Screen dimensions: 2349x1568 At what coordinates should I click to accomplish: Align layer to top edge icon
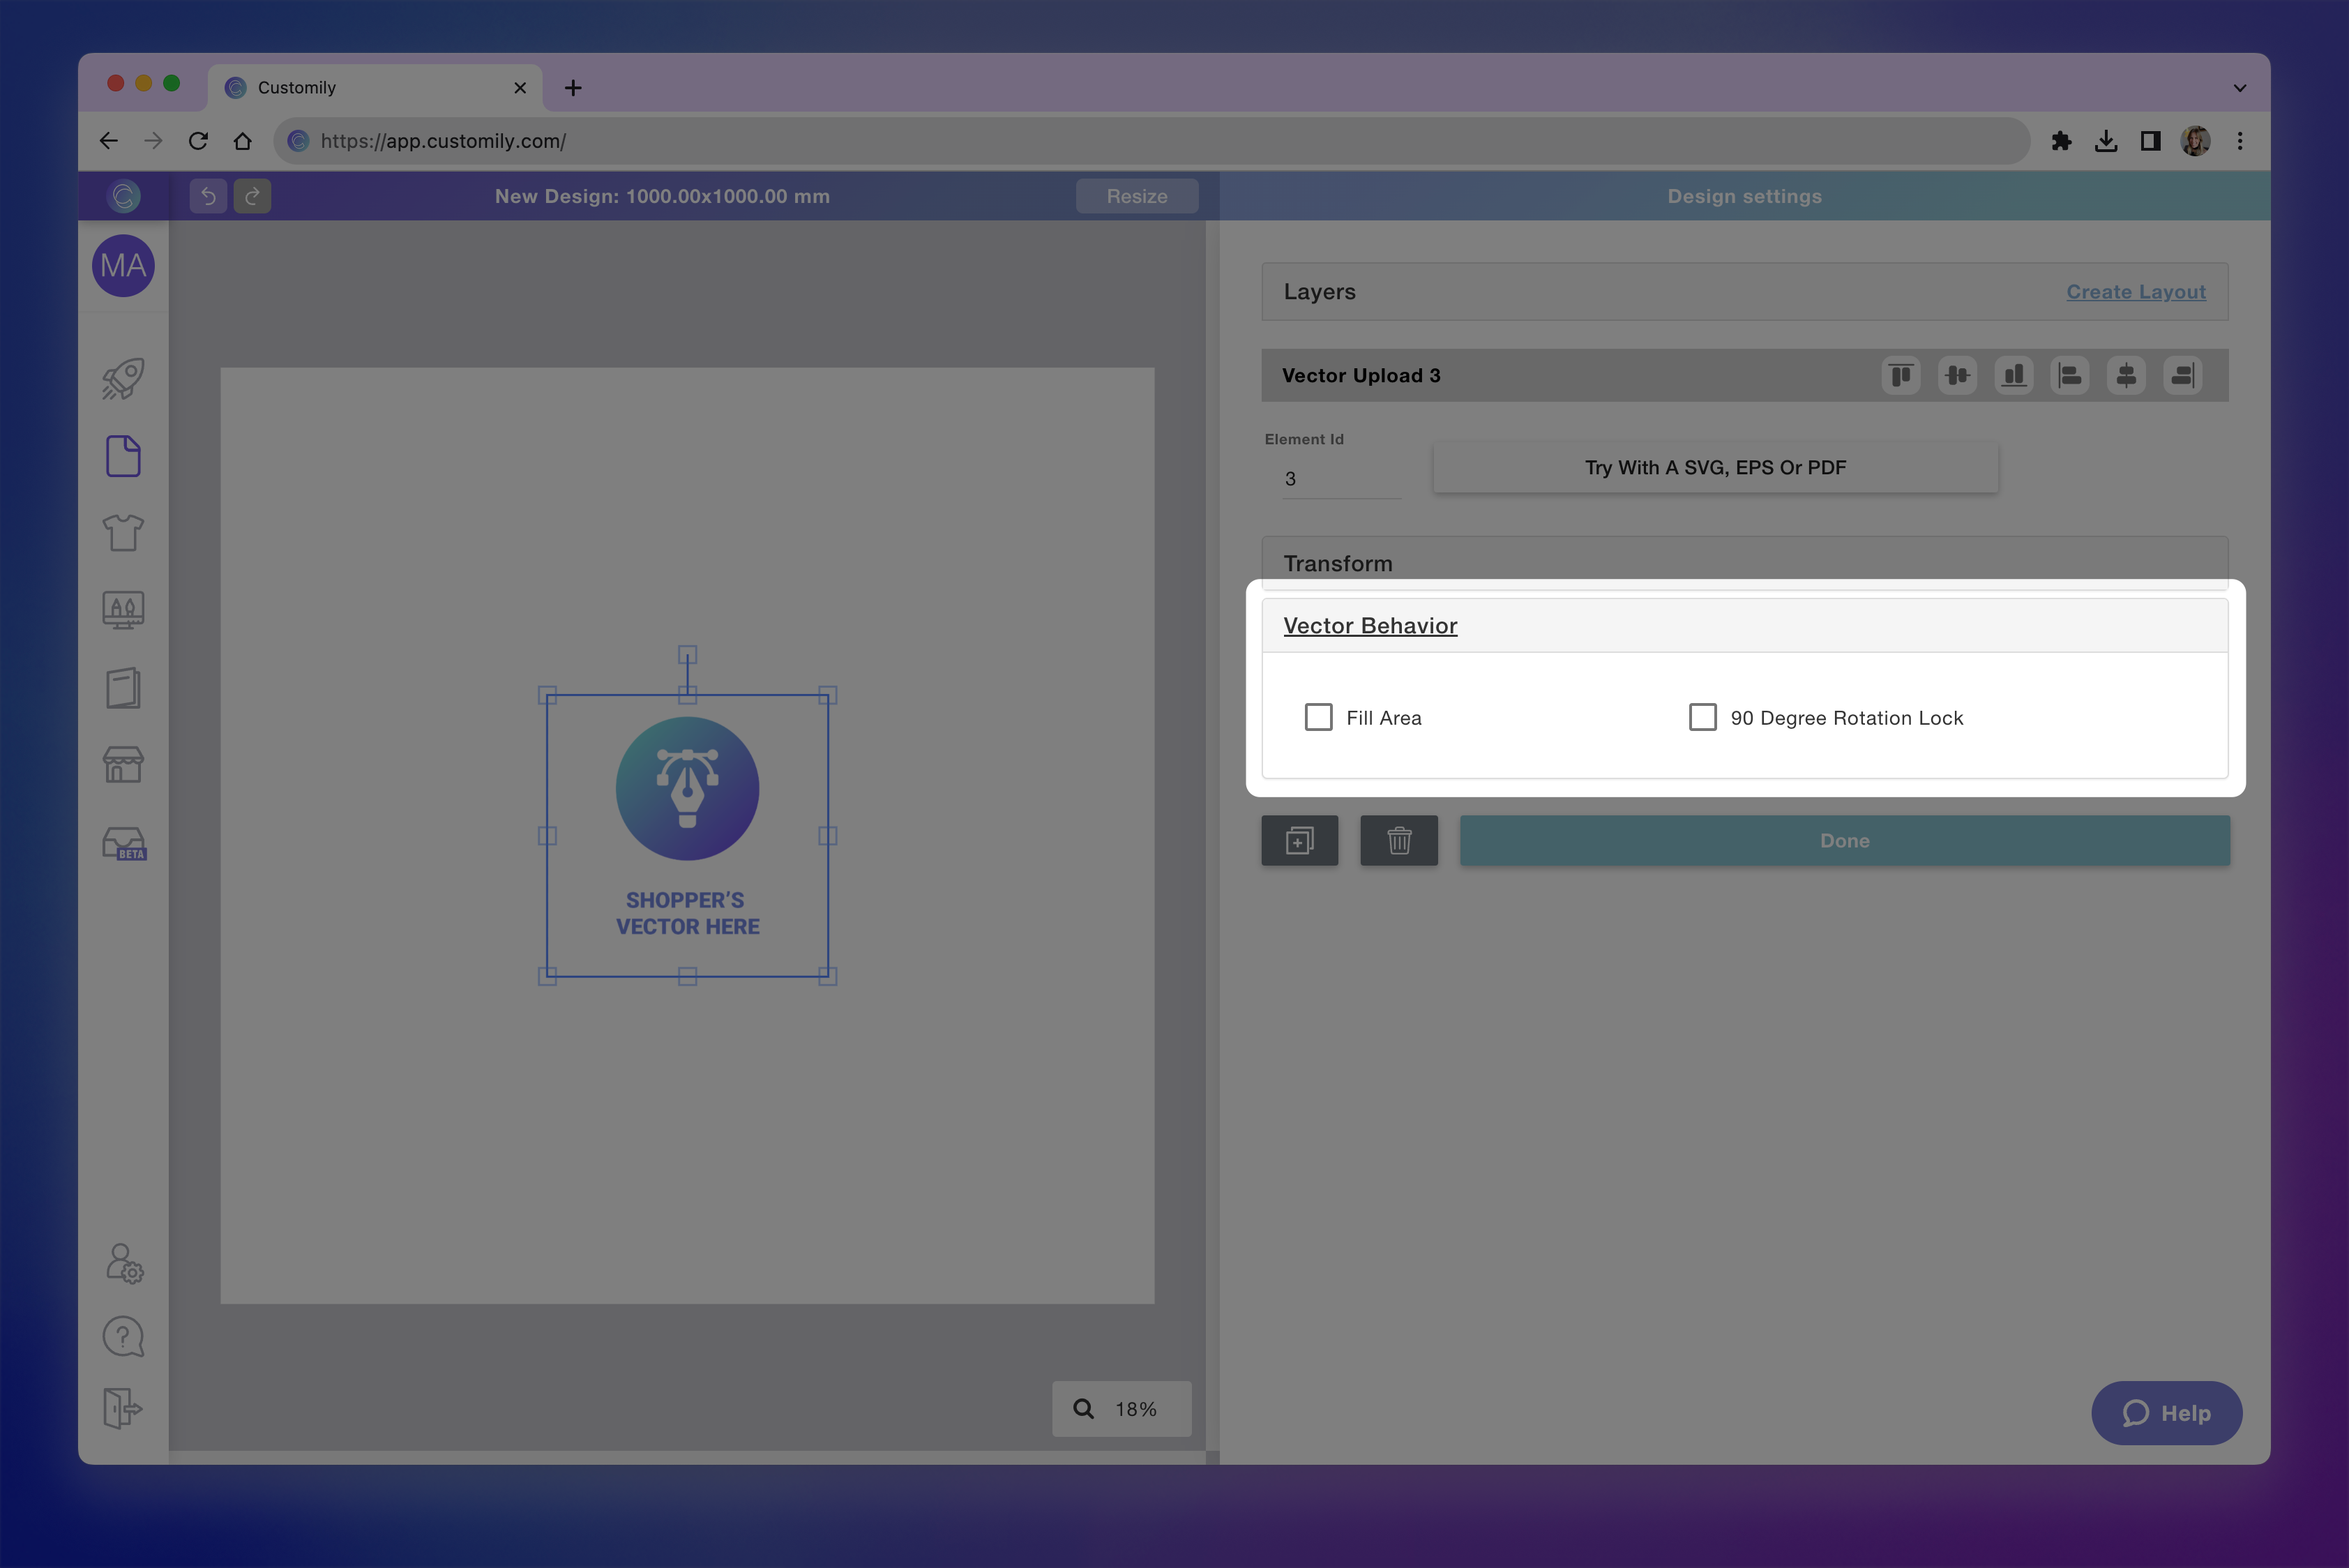pos(1900,376)
